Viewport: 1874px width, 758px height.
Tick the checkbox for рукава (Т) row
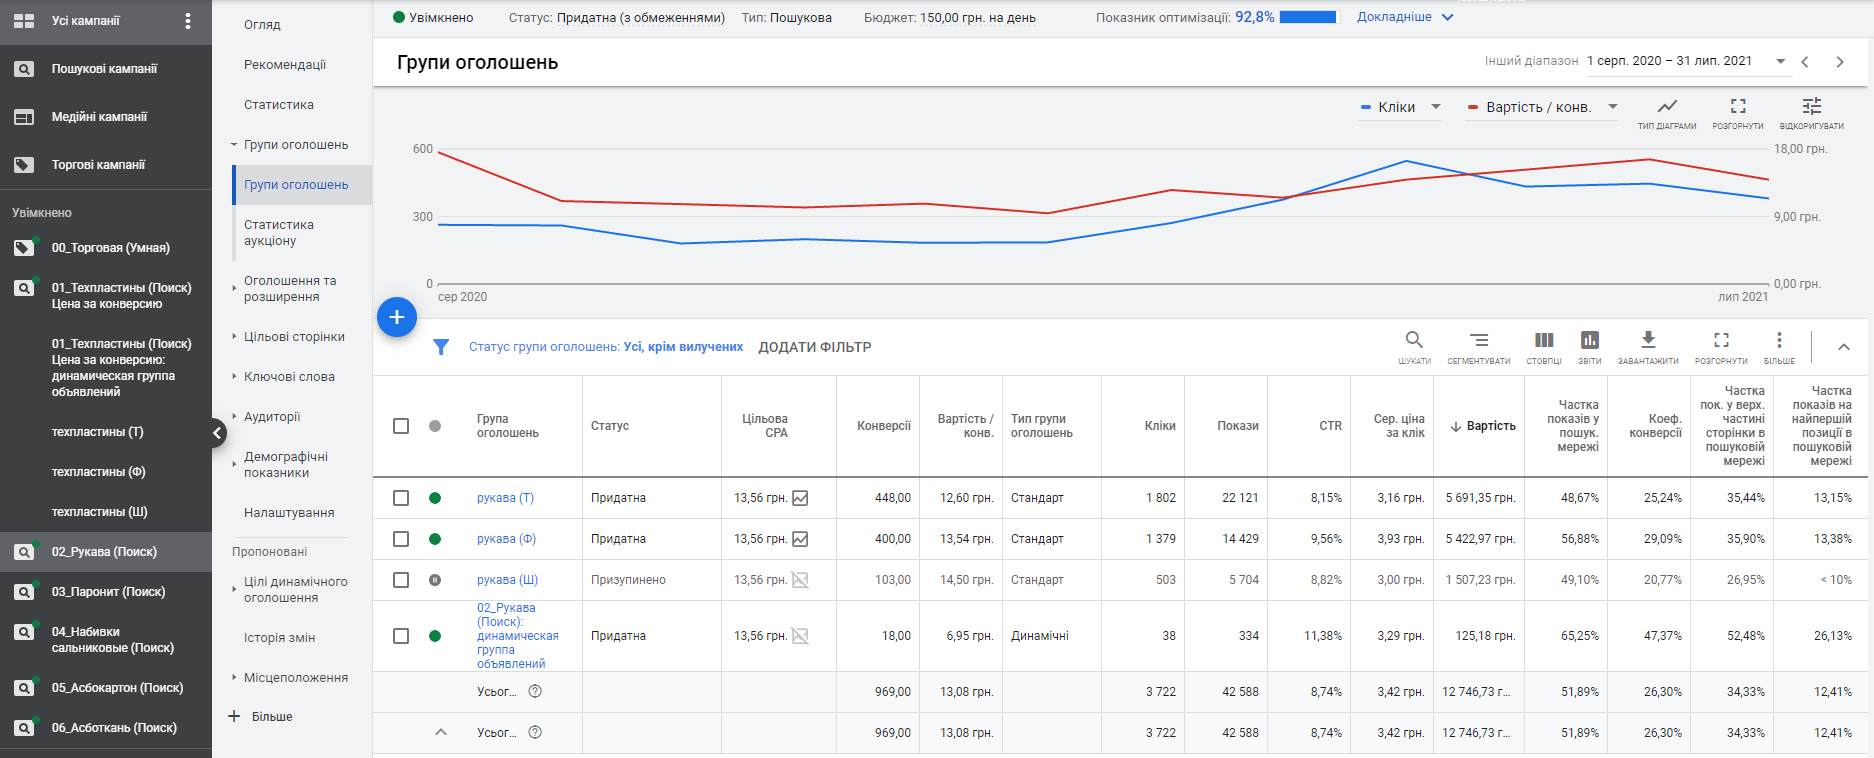coord(401,498)
